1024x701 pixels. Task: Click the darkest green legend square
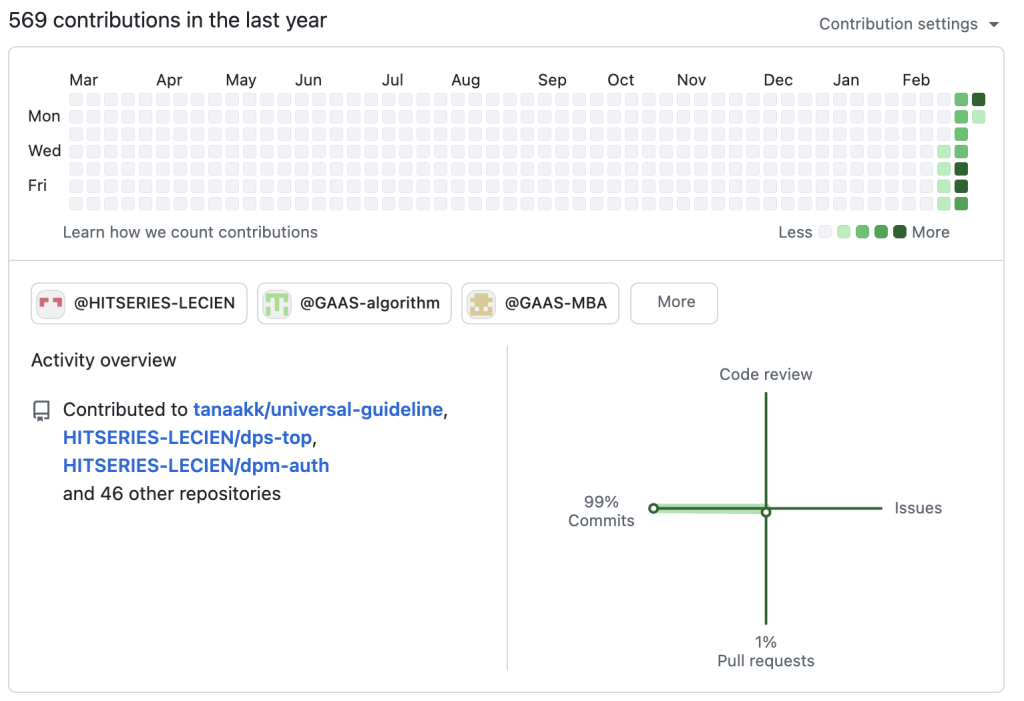coord(900,232)
